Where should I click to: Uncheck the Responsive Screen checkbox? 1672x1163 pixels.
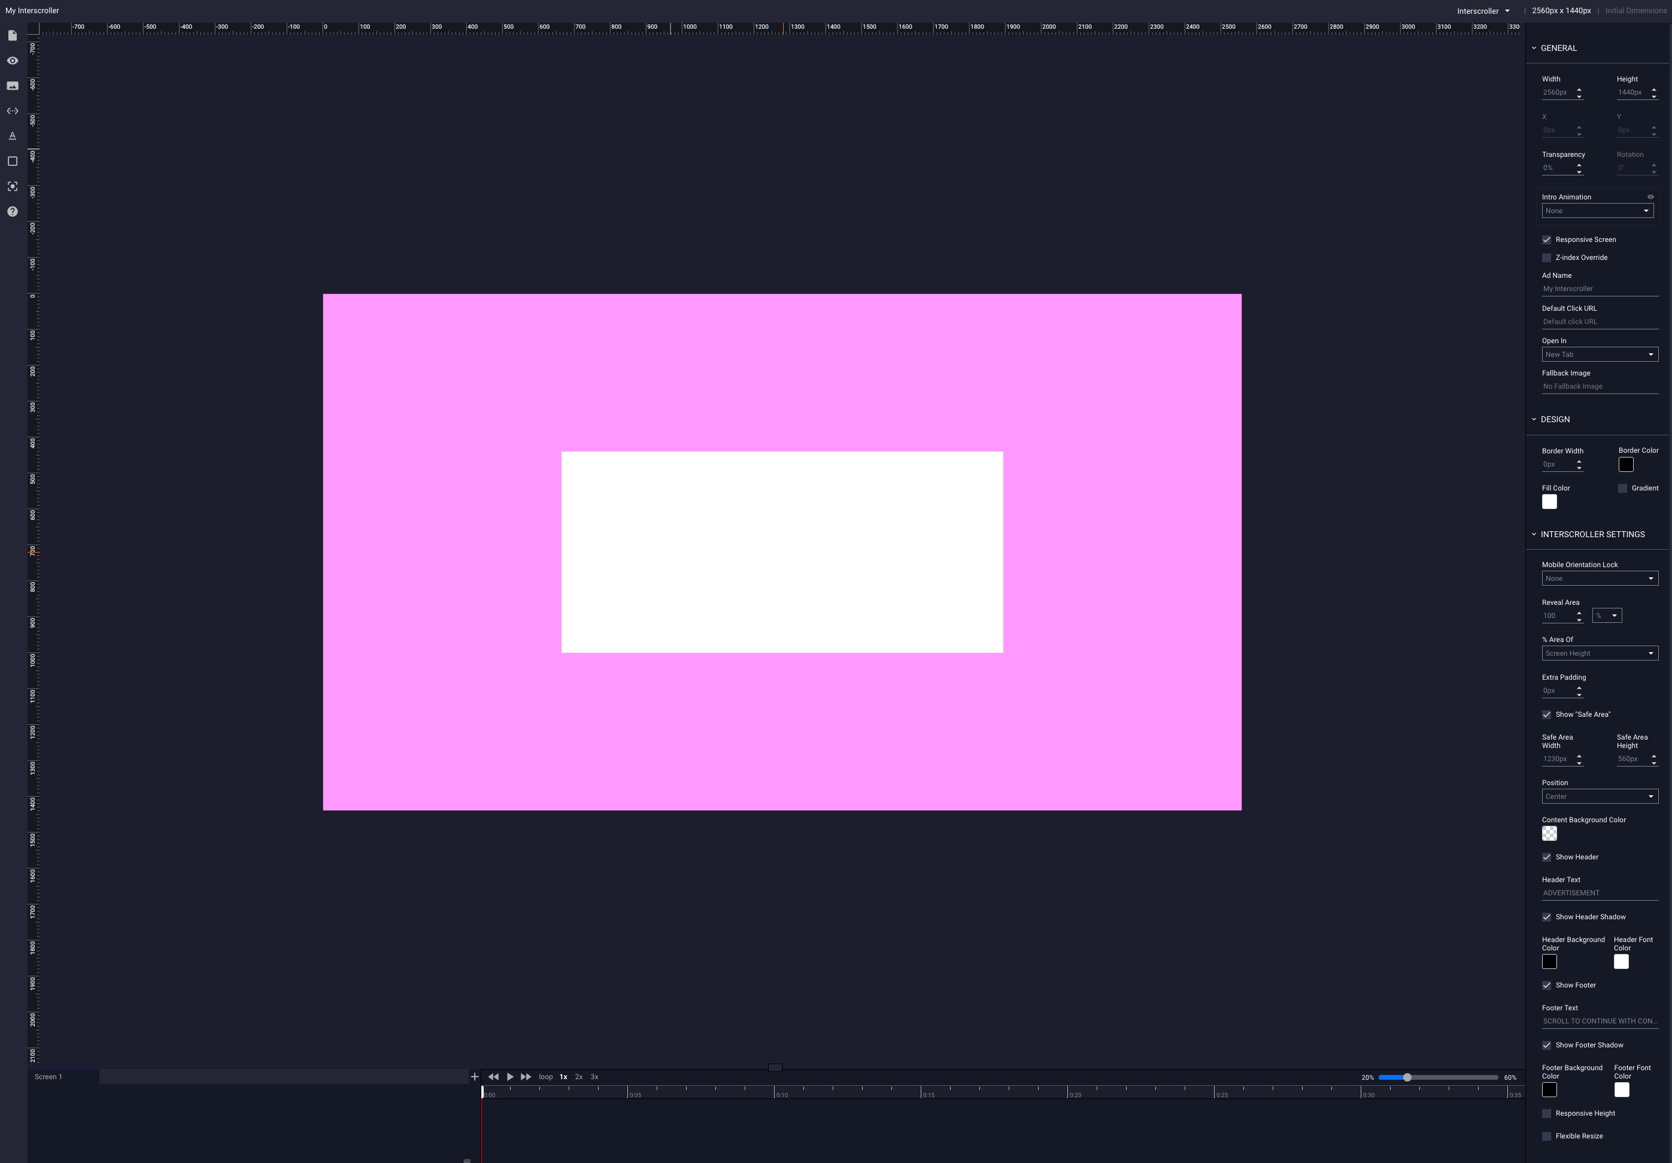pos(1546,239)
